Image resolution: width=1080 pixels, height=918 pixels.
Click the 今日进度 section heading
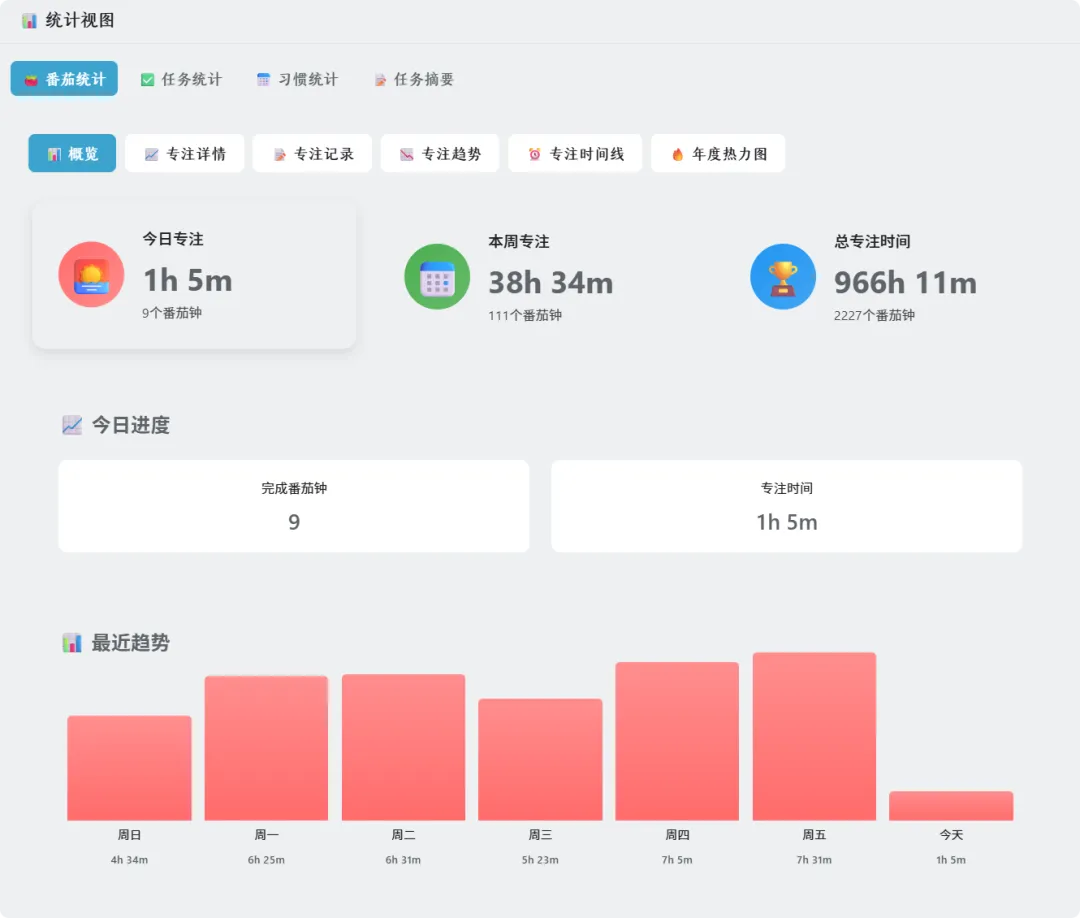coord(130,425)
